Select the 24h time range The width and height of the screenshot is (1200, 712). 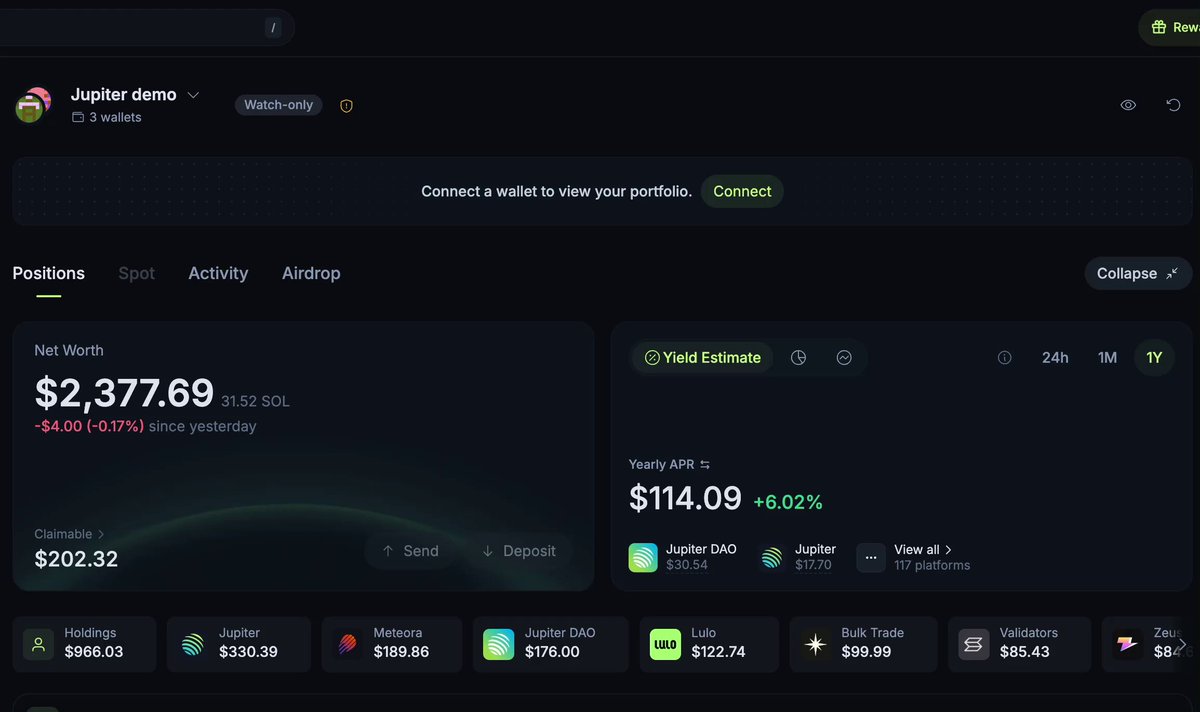[x=1055, y=357]
